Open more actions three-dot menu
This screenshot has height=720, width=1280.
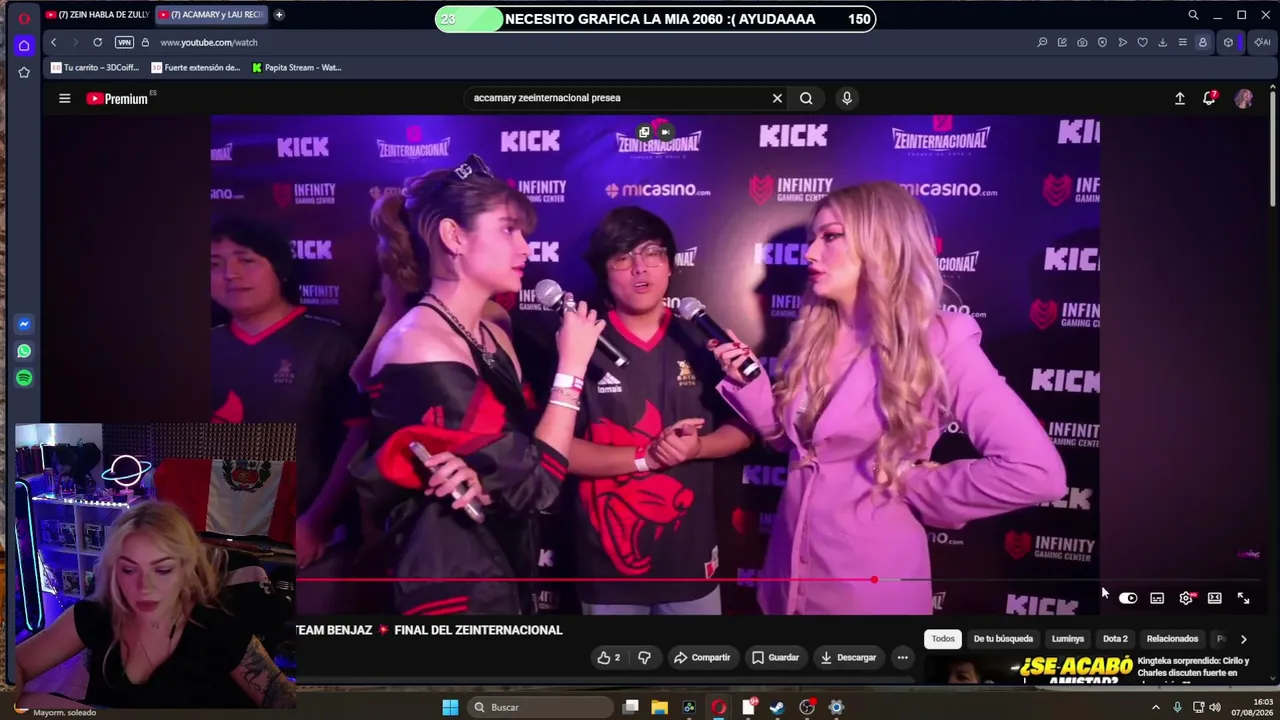tap(902, 658)
